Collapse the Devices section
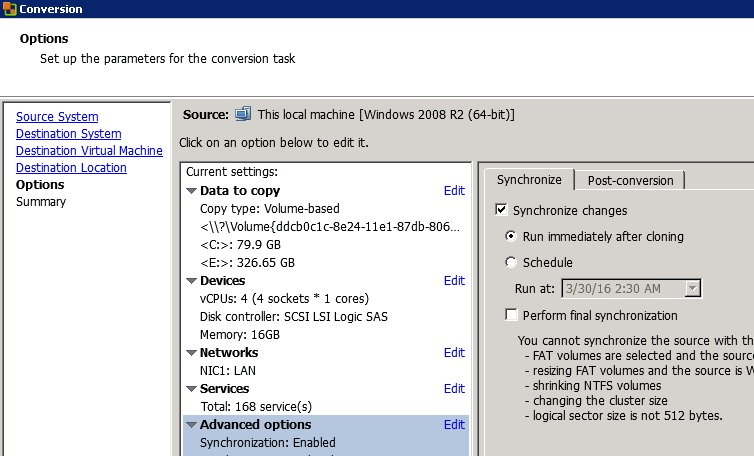Screen dimensions: 754x456 point(192,281)
